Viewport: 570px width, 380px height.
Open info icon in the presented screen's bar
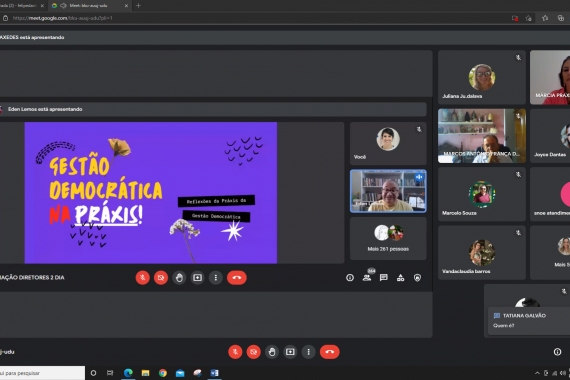tap(350, 278)
